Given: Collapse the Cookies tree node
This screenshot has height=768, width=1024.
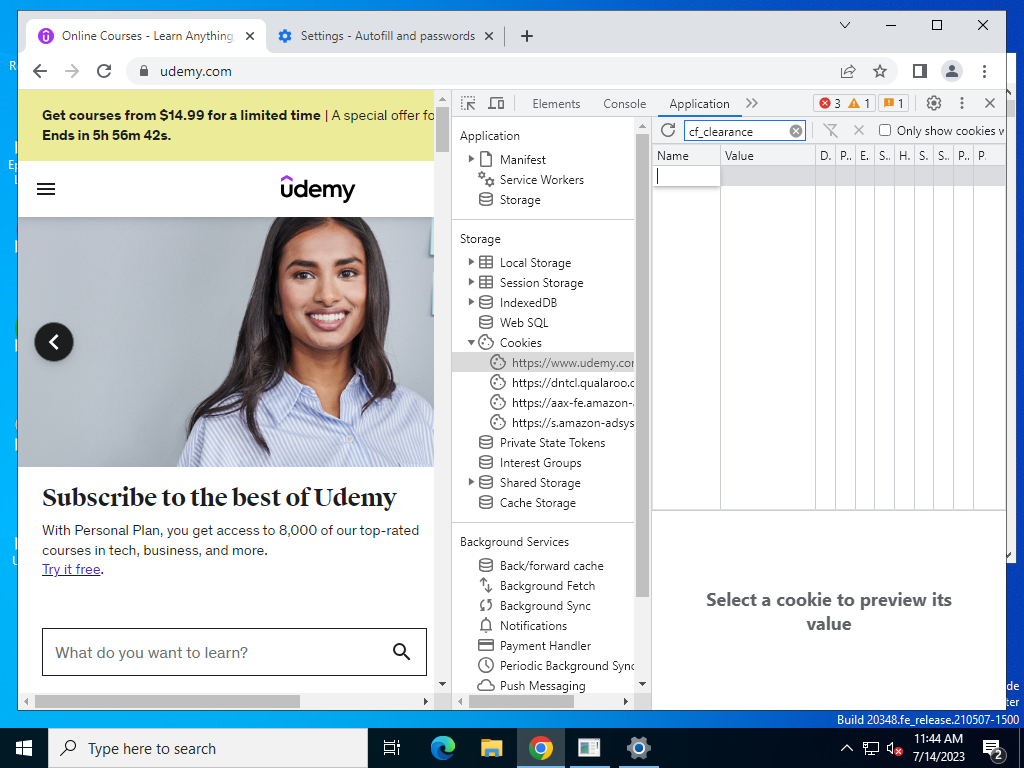Looking at the screenshot, I should 471,342.
